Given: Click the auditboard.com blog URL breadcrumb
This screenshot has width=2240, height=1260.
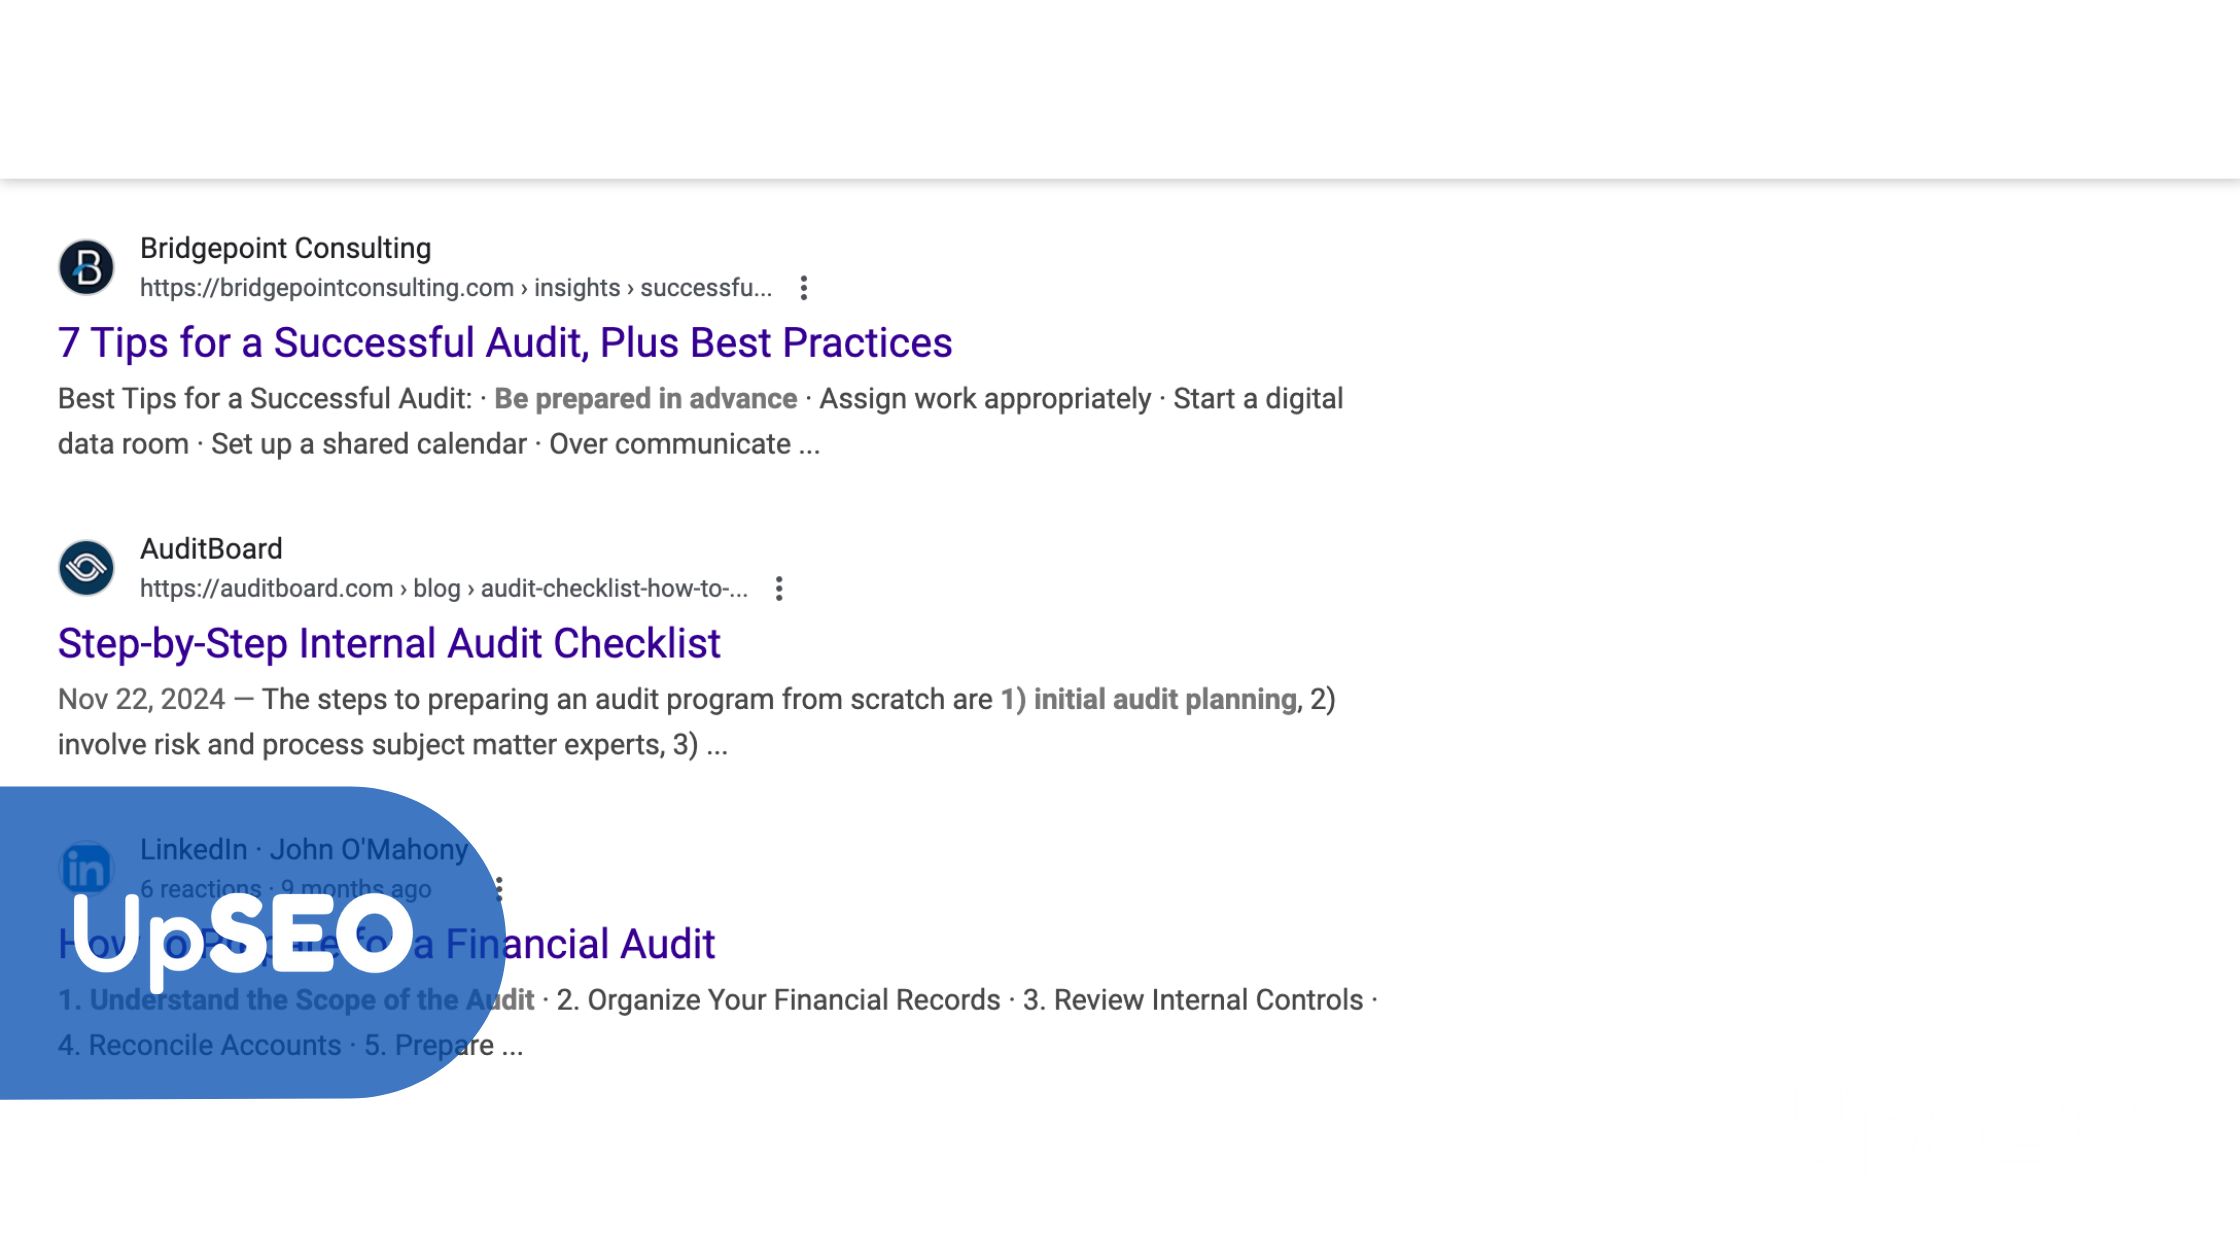Looking at the screenshot, I should point(444,589).
